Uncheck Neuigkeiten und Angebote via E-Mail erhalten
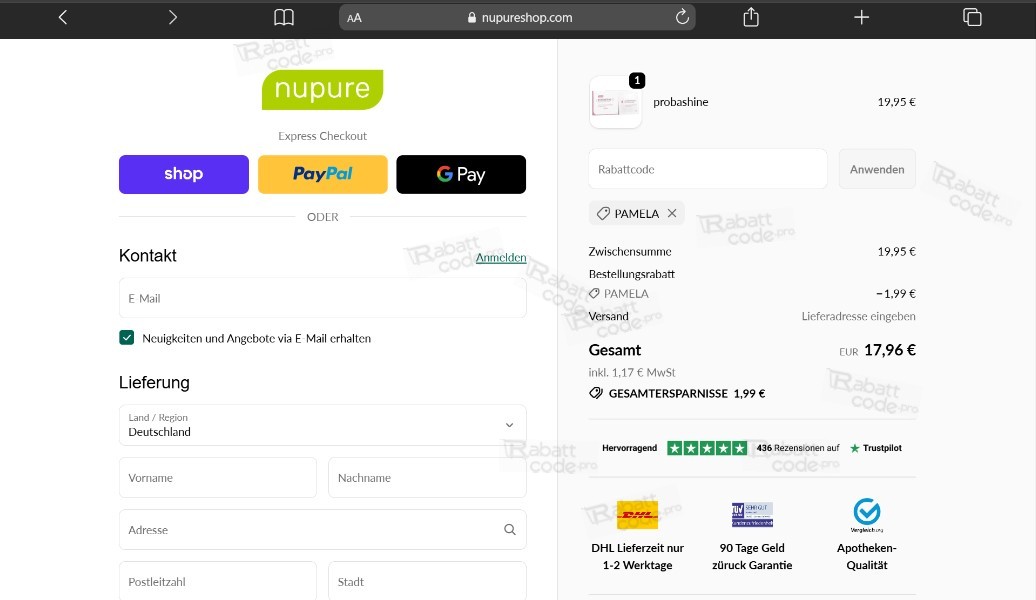 [x=127, y=337]
